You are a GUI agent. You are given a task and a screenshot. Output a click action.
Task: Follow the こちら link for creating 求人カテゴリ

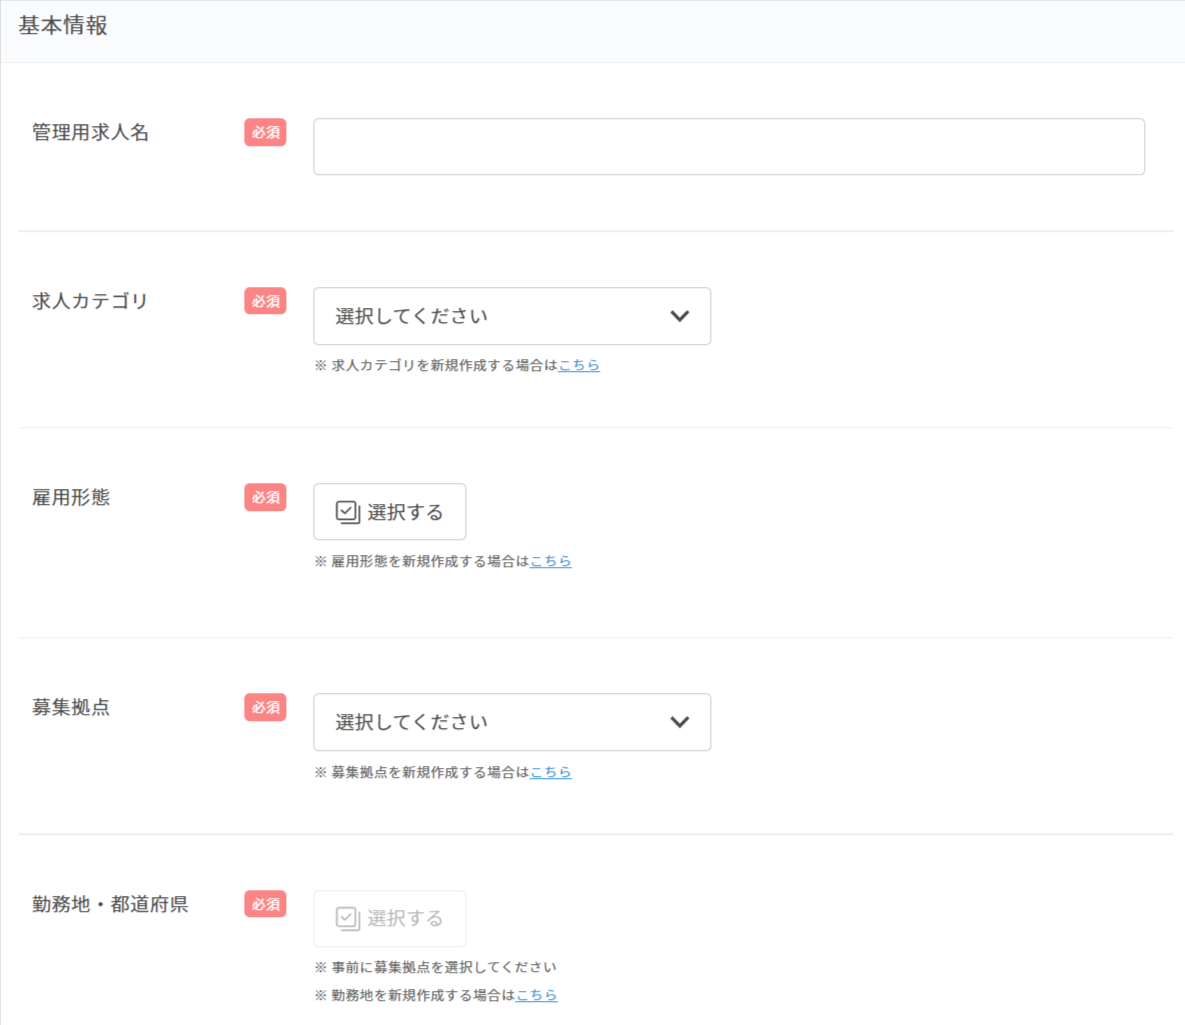coord(579,366)
